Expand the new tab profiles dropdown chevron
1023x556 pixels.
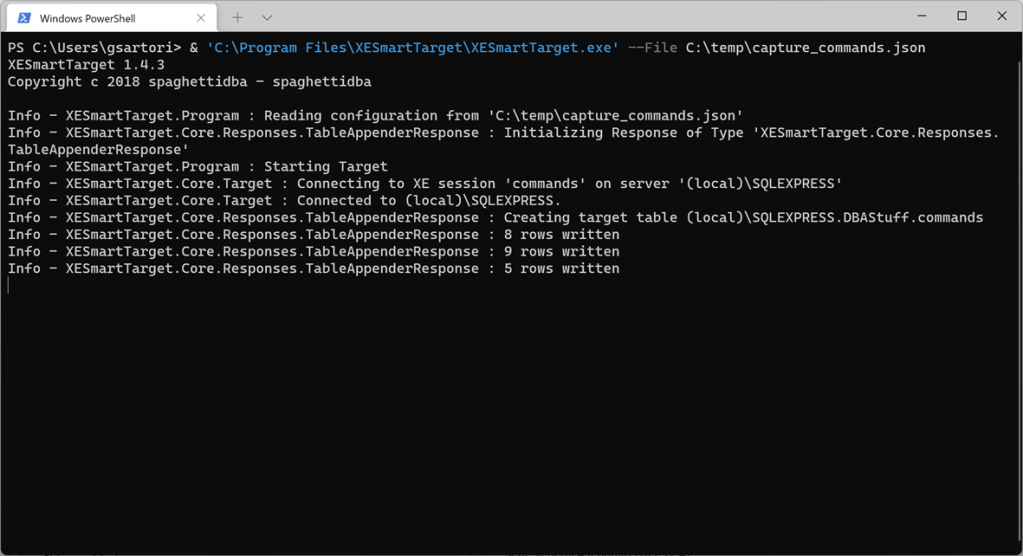tap(267, 17)
